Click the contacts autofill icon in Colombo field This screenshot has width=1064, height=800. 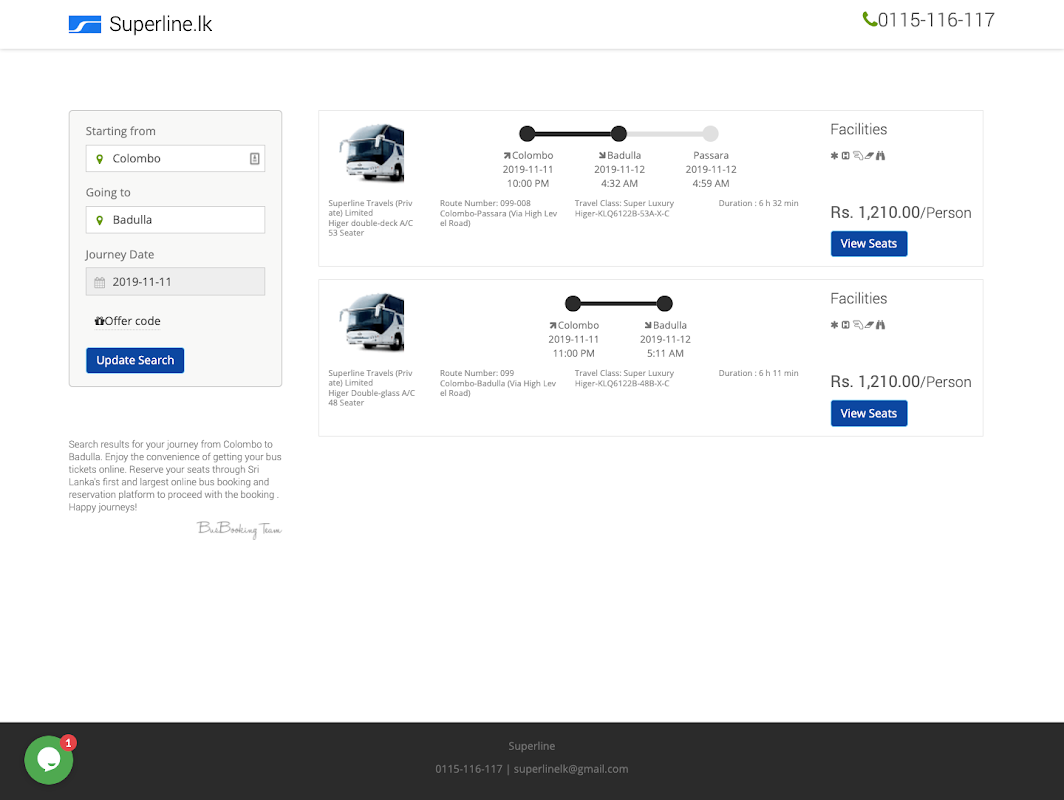click(x=254, y=159)
